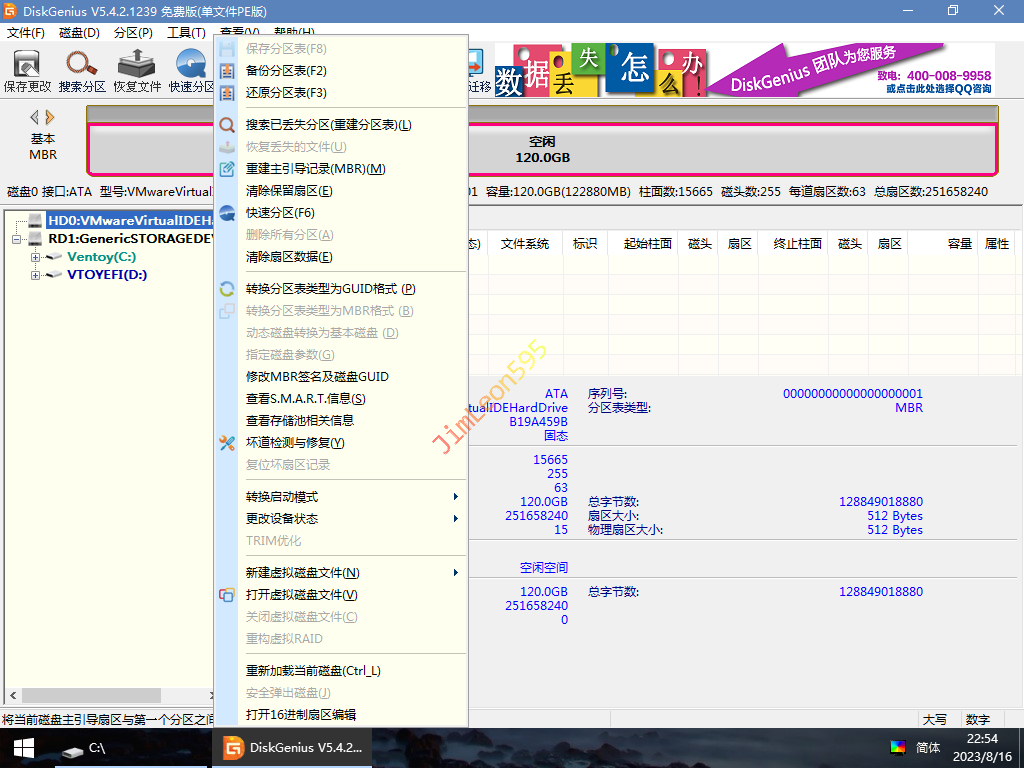Choose Quick Partition (快速分区) F6 entry
Image resolution: width=1024 pixels, height=768 pixels.
click(280, 213)
